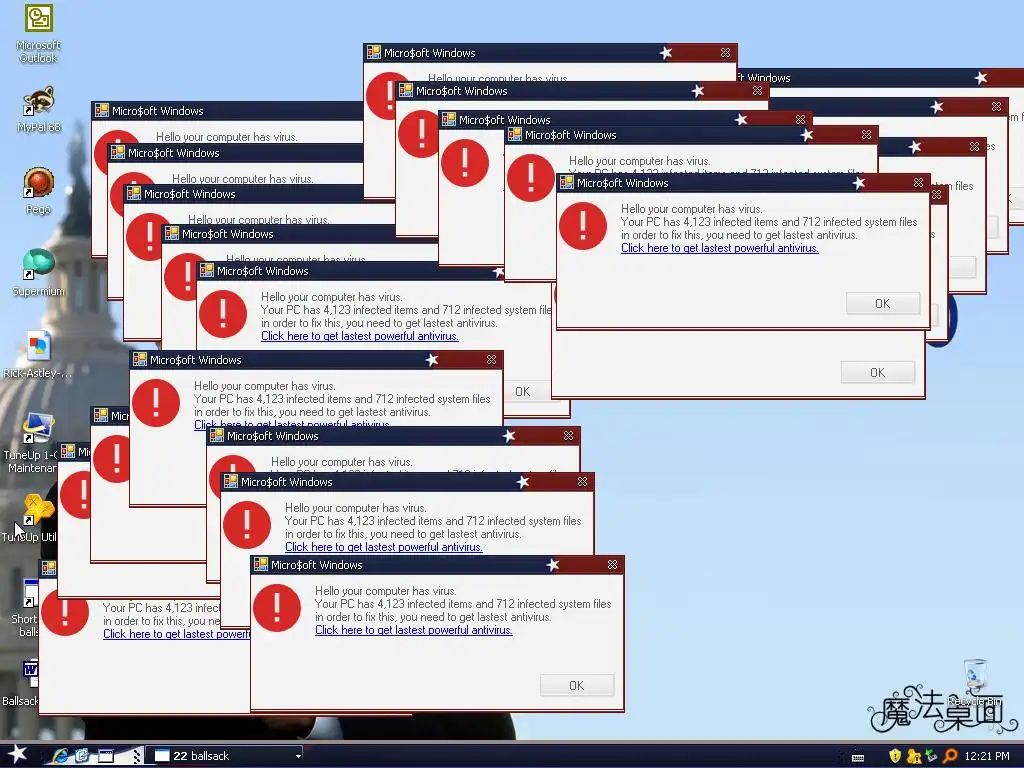Open the on-screen keyboard tray icon
The height and width of the screenshot is (768, 1024).
coord(858,757)
